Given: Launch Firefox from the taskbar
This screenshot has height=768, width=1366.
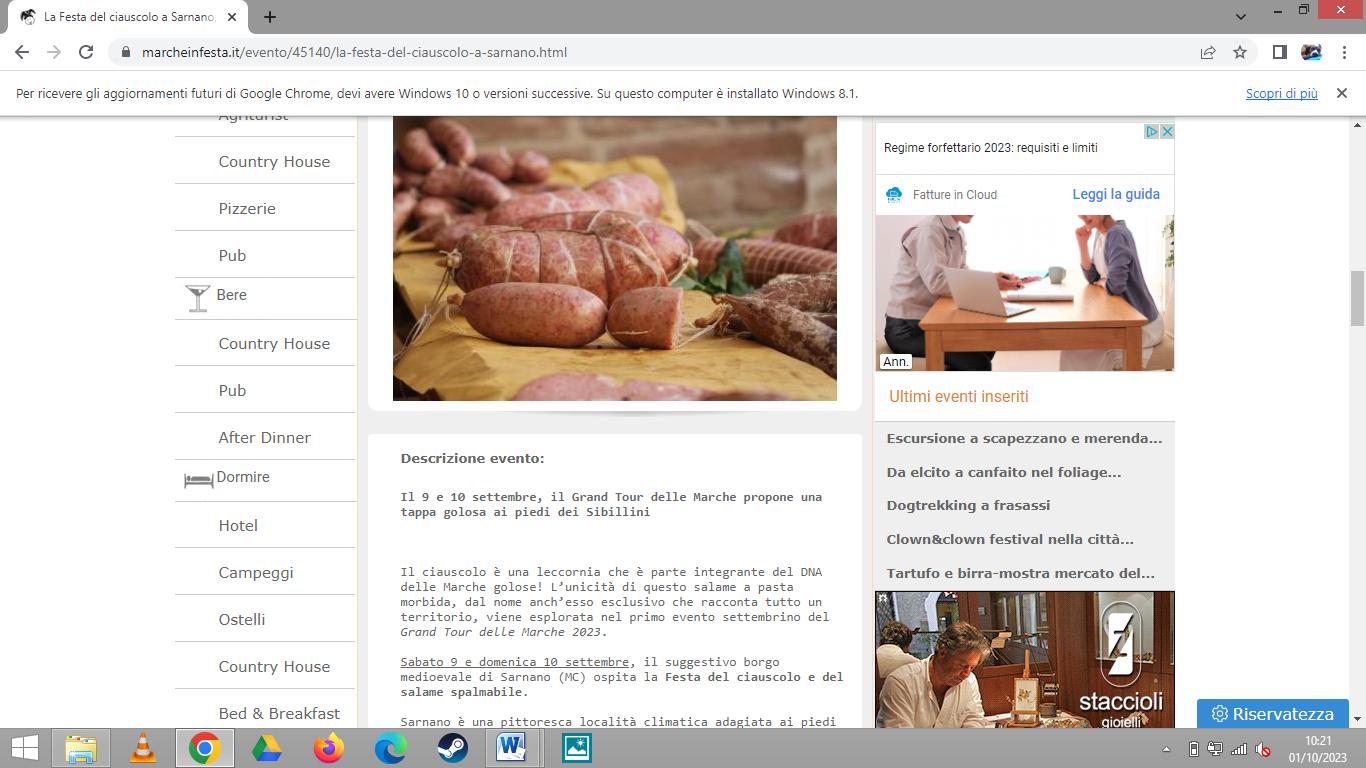Looking at the screenshot, I should [x=329, y=748].
